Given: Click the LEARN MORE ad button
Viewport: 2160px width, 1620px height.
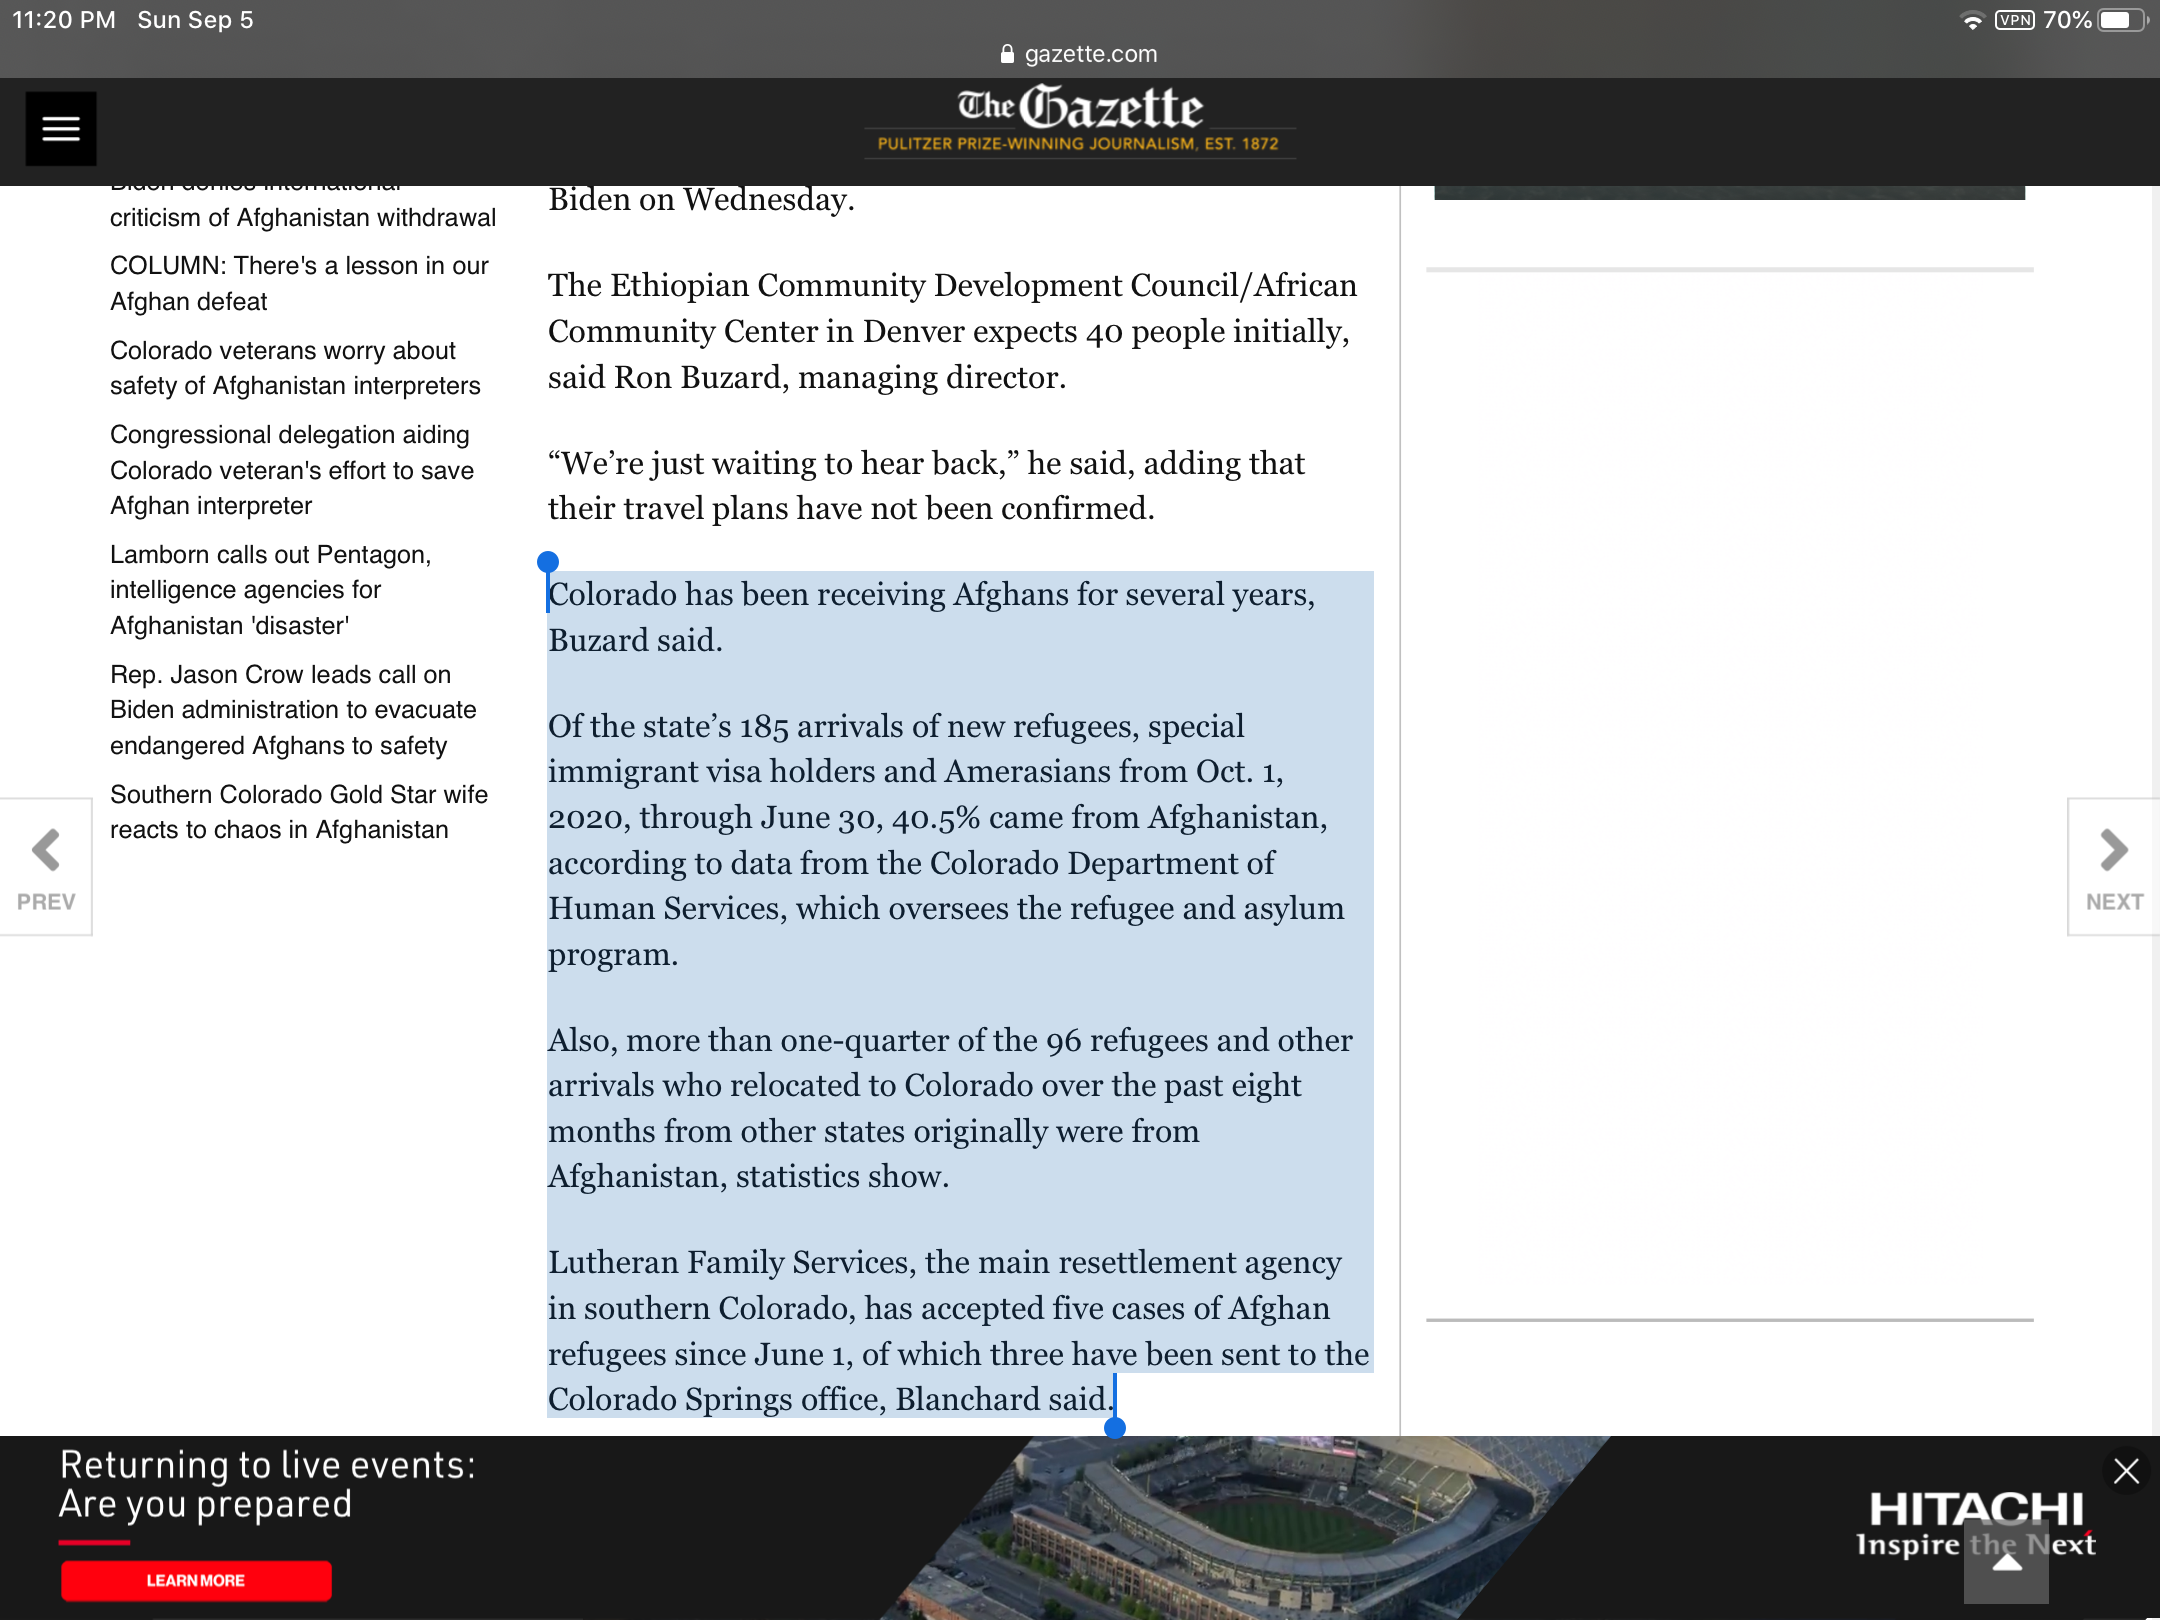Looking at the screenshot, I should (196, 1580).
